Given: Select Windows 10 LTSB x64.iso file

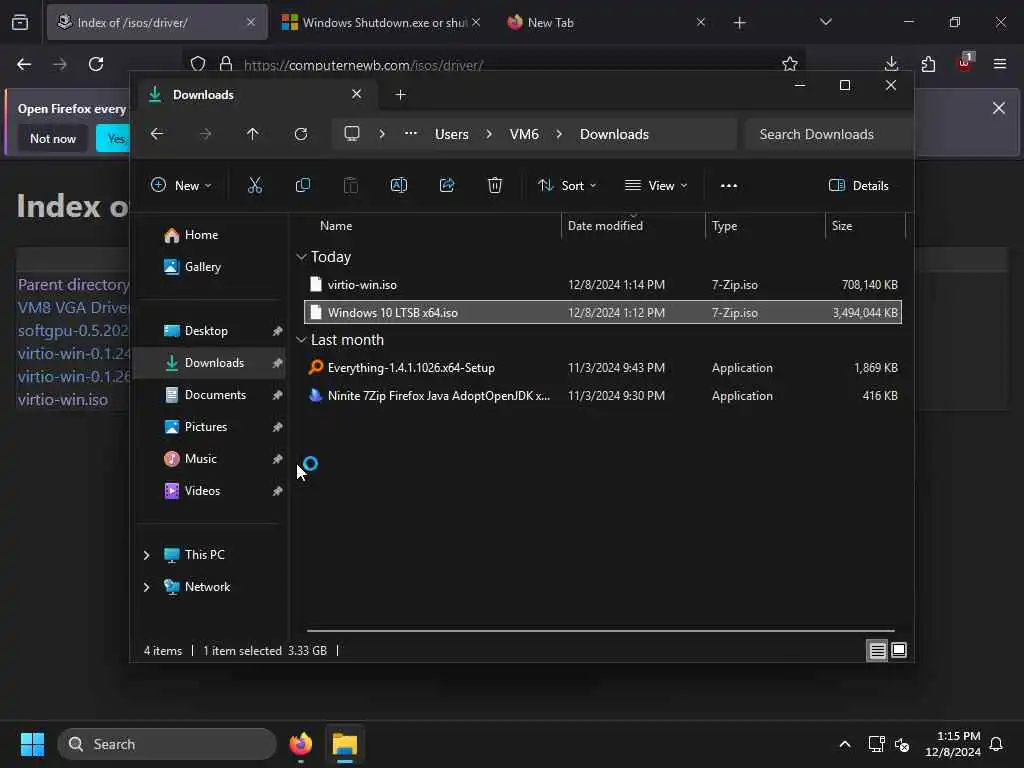Looking at the screenshot, I should [x=603, y=312].
